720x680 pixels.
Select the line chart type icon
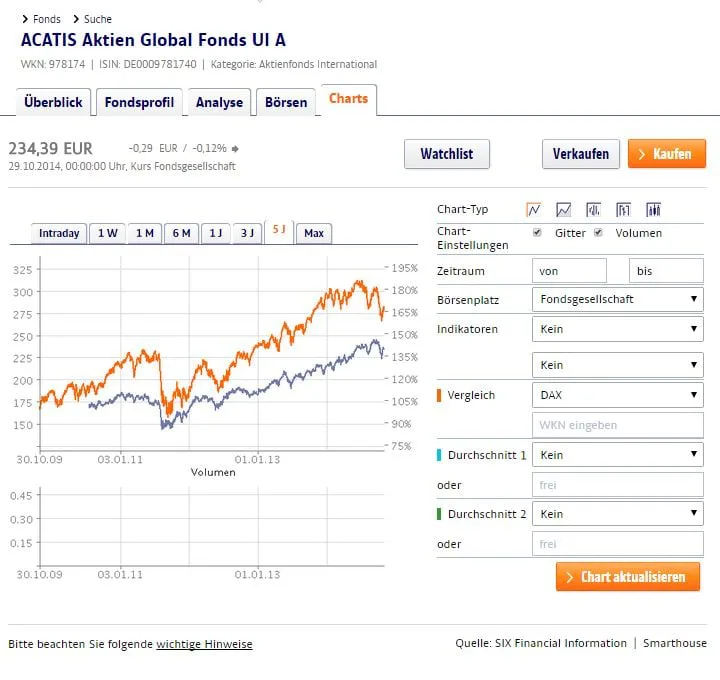(x=533, y=210)
